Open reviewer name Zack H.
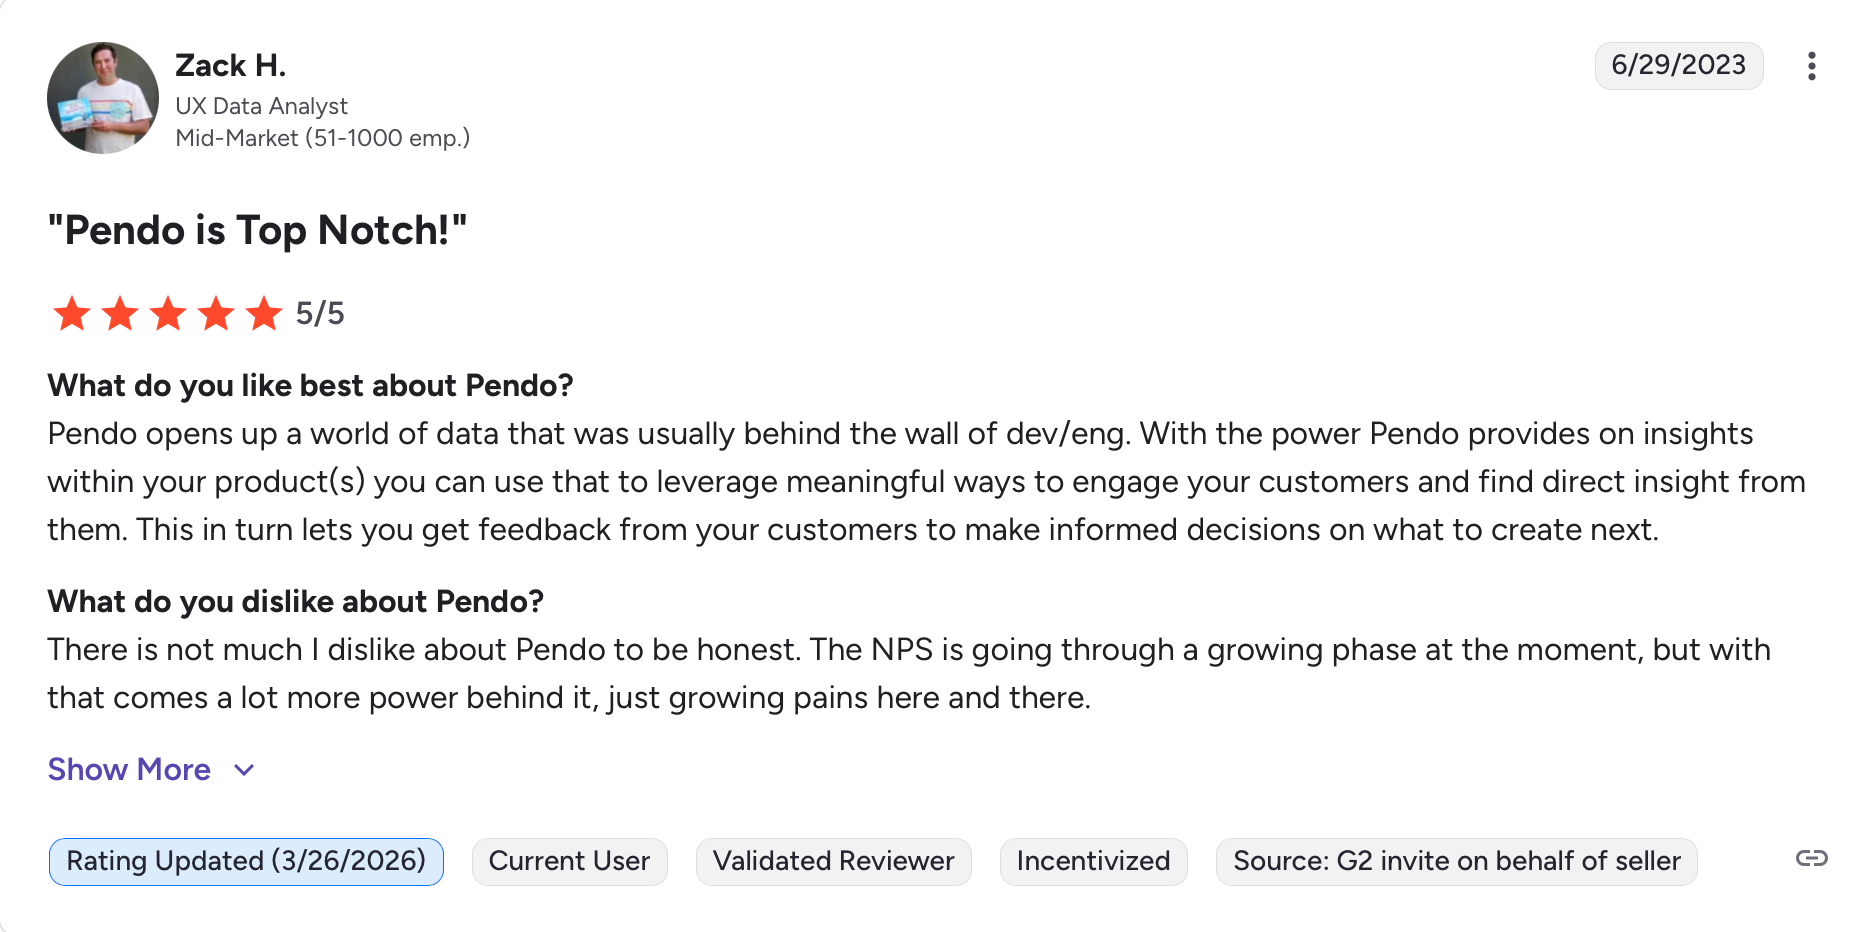This screenshot has height=932, width=1870. (x=230, y=66)
